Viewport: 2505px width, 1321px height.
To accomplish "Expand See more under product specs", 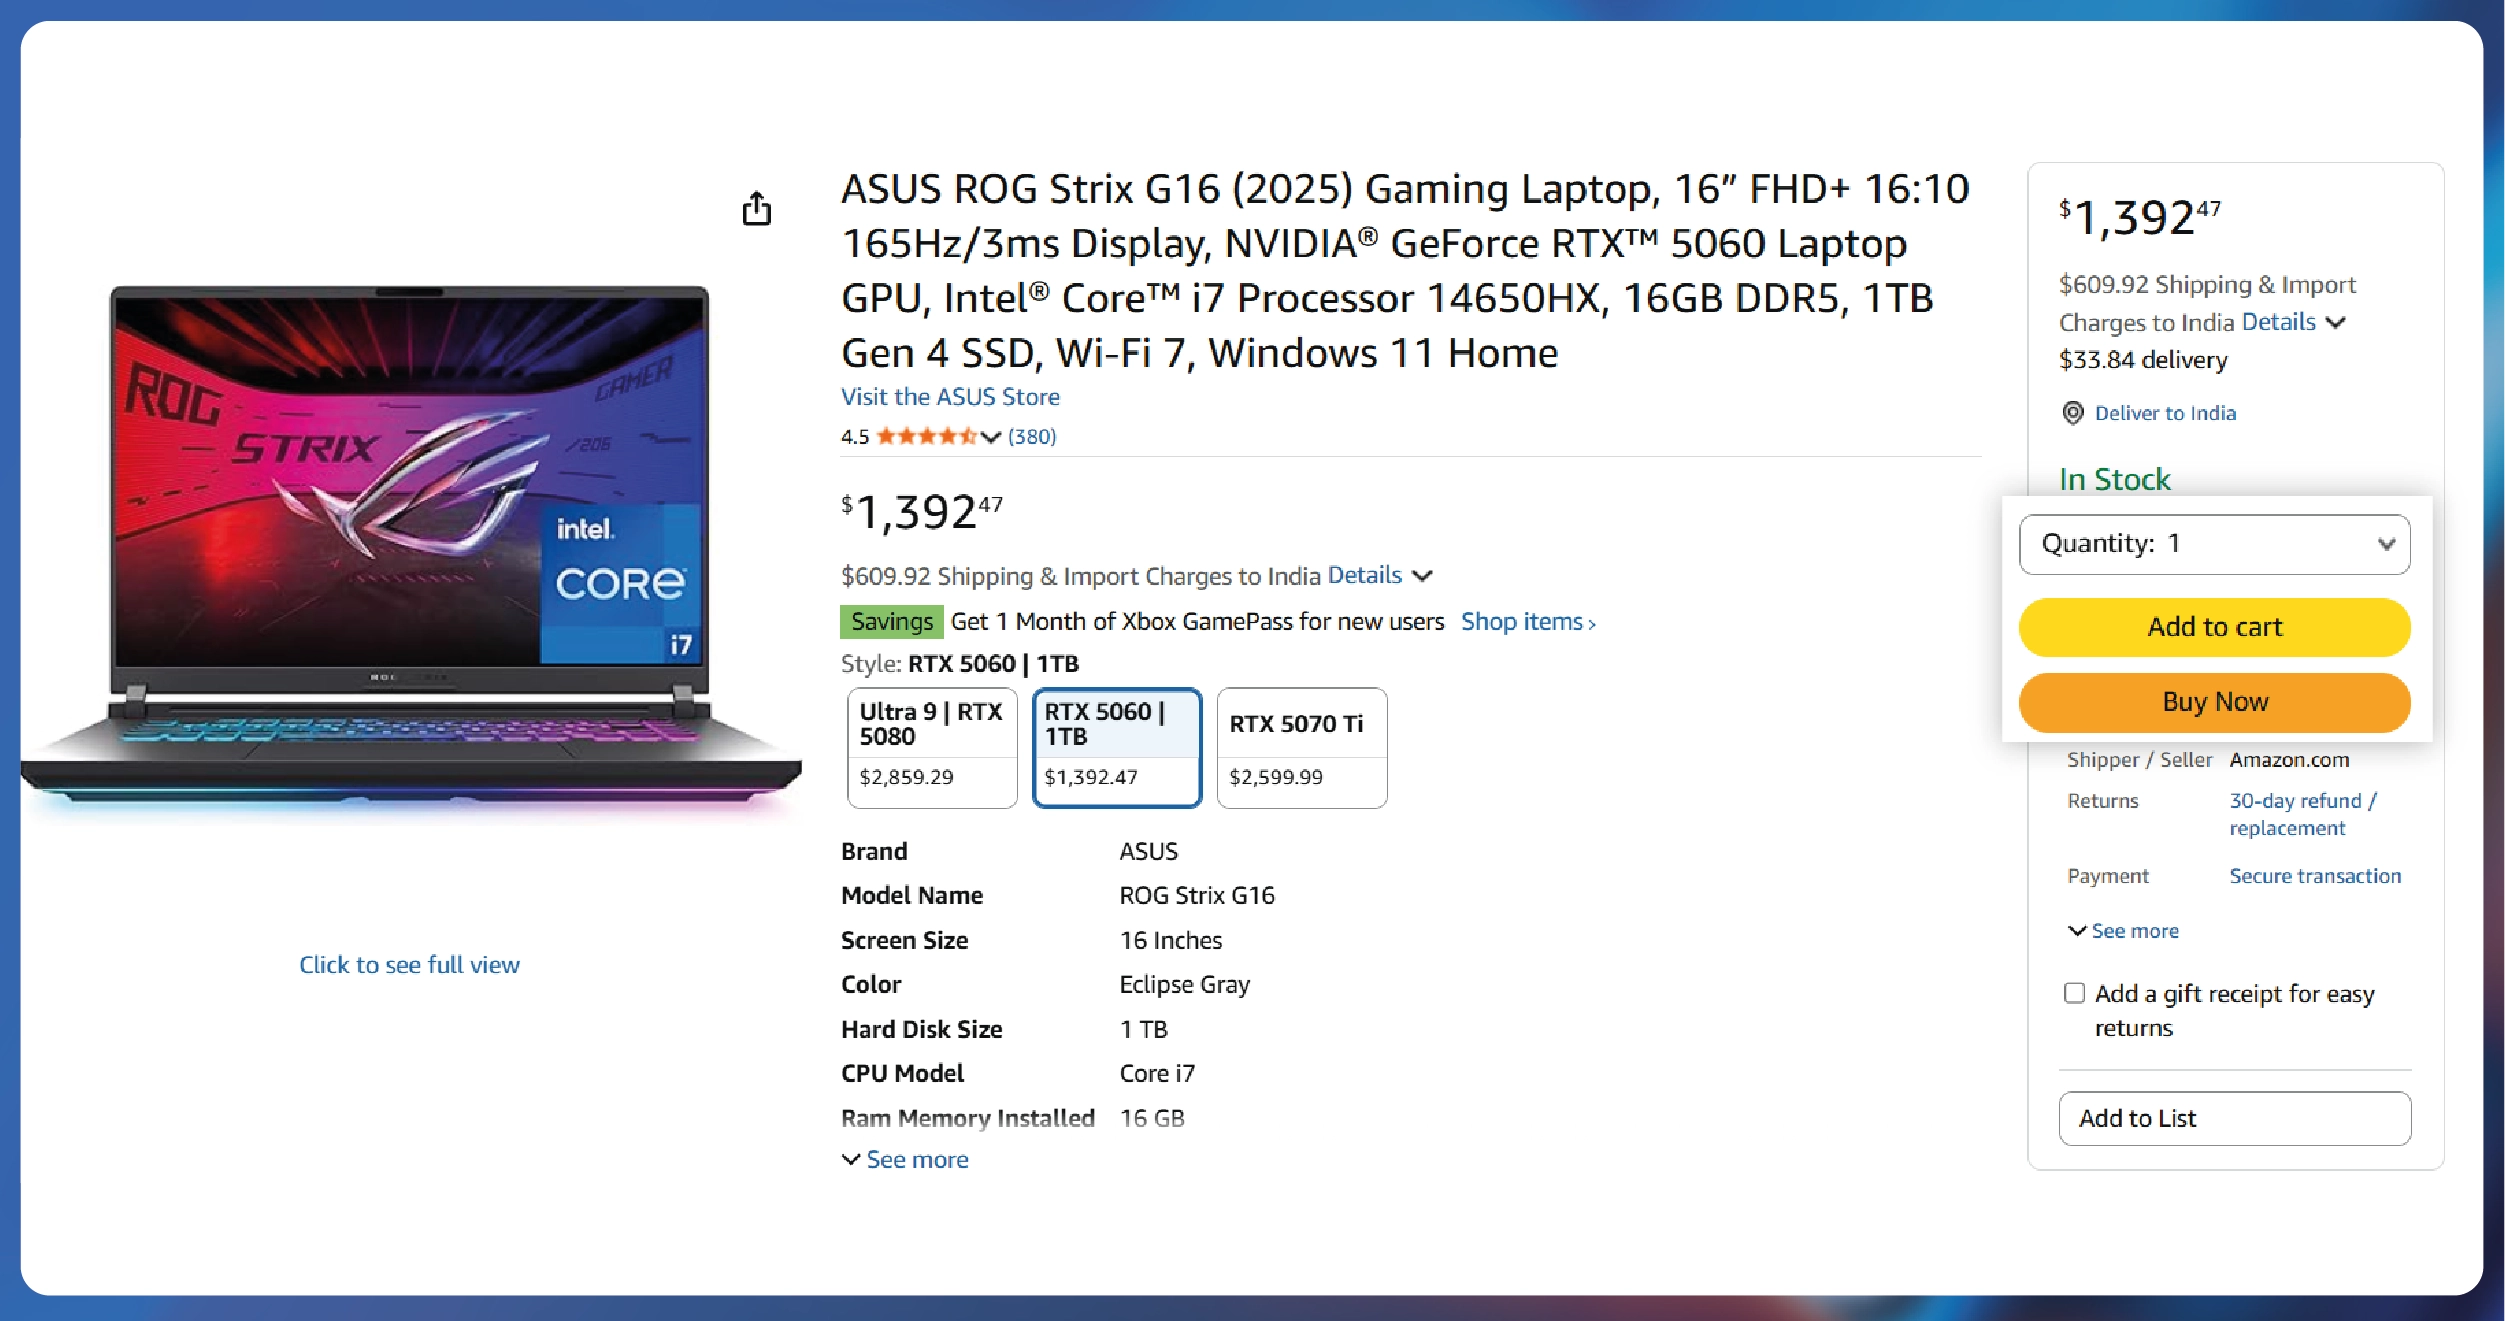I will [905, 1160].
